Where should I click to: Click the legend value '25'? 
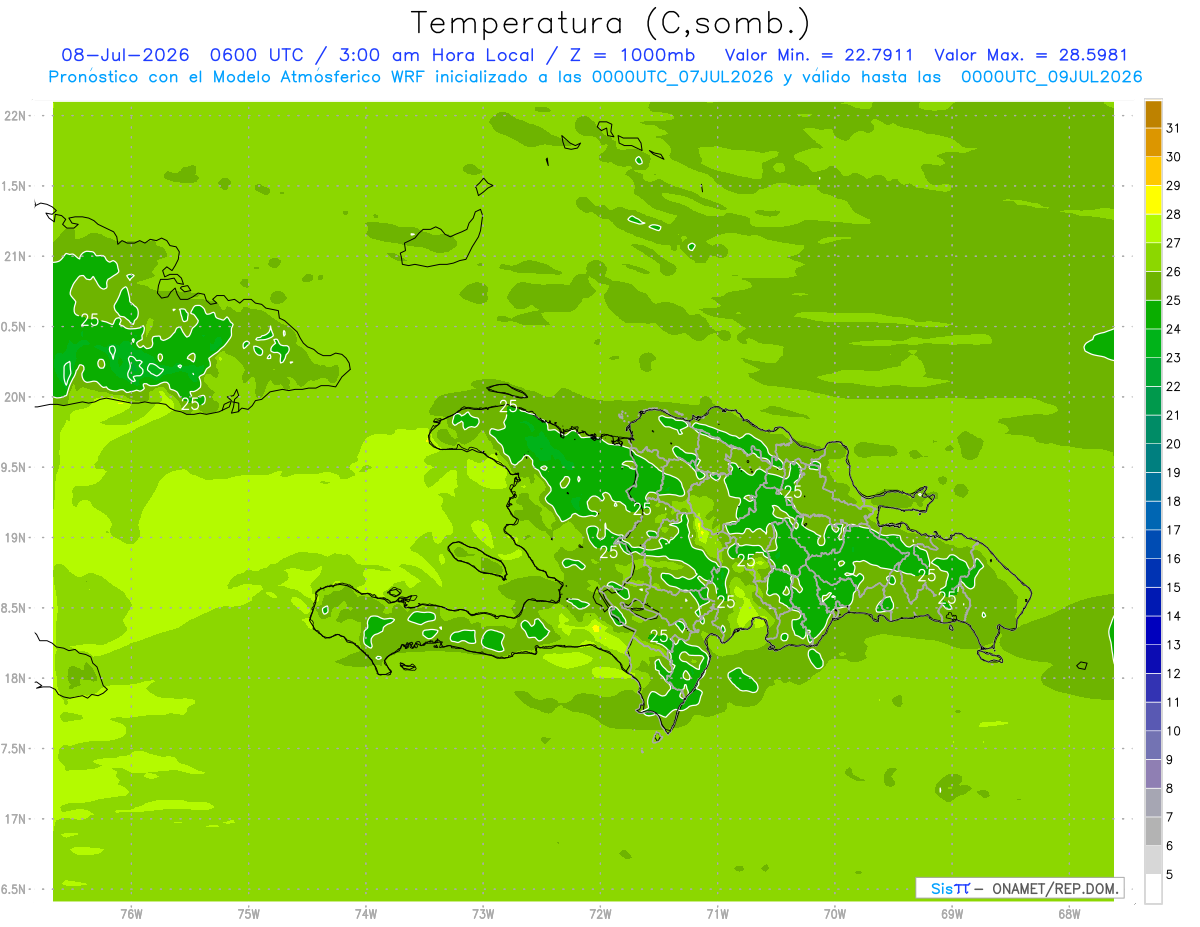pyautogui.click(x=1174, y=300)
